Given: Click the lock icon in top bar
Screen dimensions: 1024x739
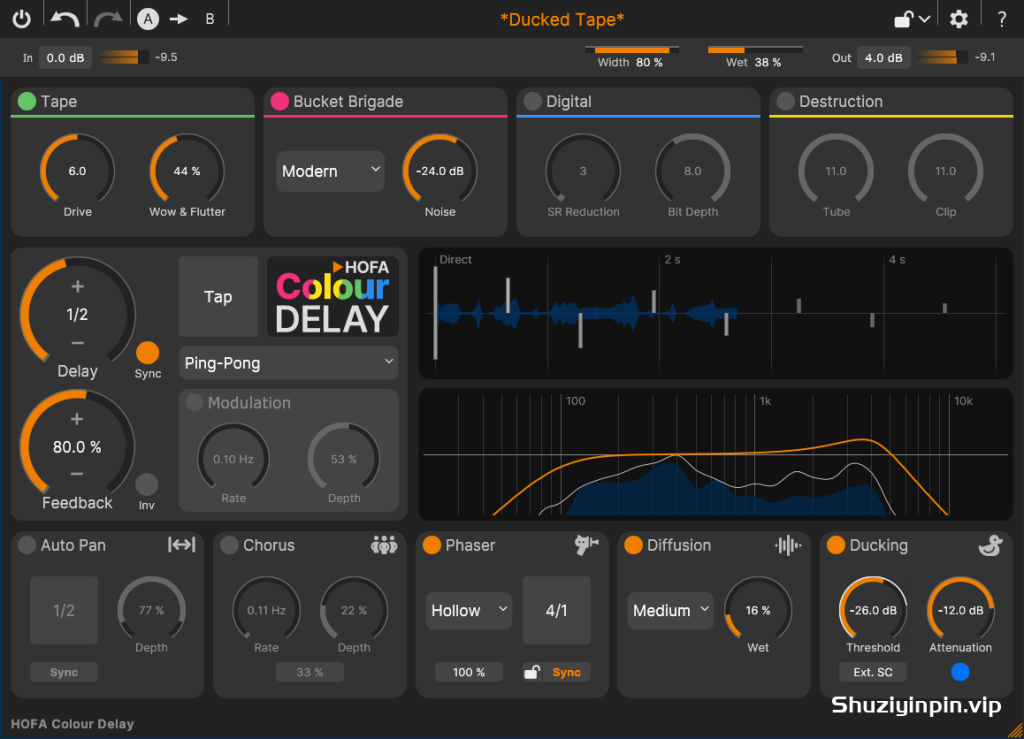Looking at the screenshot, I should click(903, 19).
